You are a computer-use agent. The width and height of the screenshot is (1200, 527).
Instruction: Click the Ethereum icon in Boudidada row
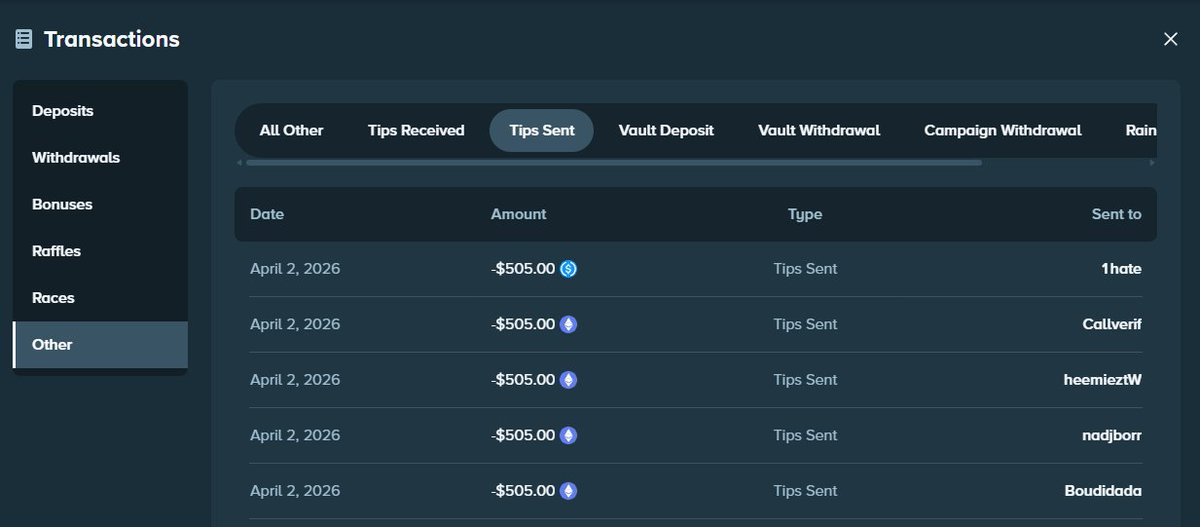(x=568, y=491)
